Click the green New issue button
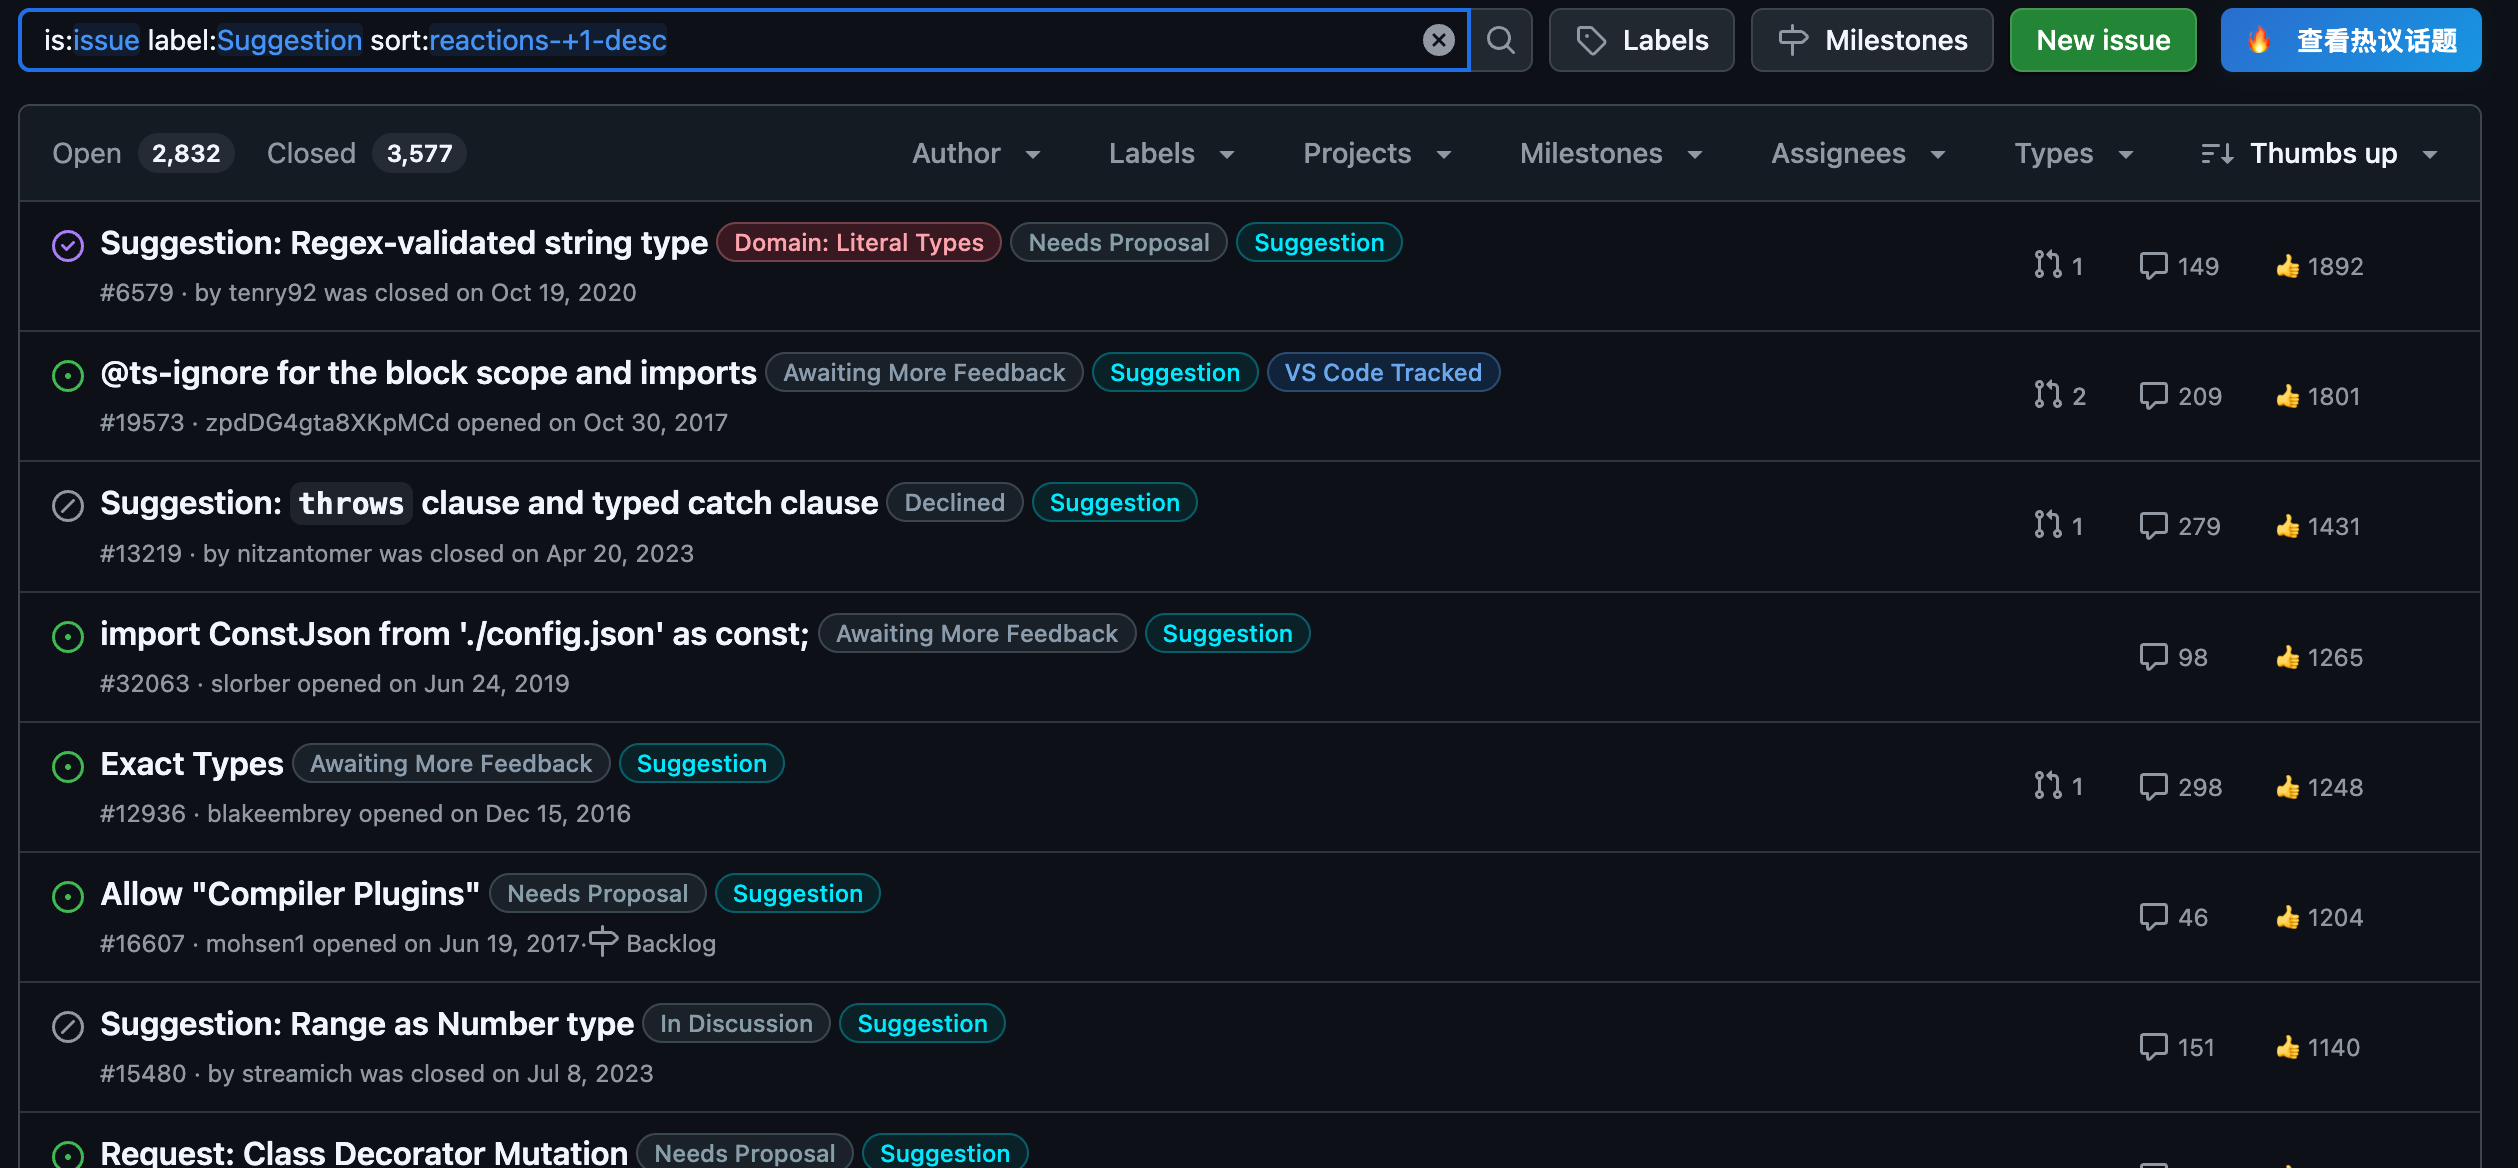This screenshot has width=2518, height=1168. [x=2102, y=40]
